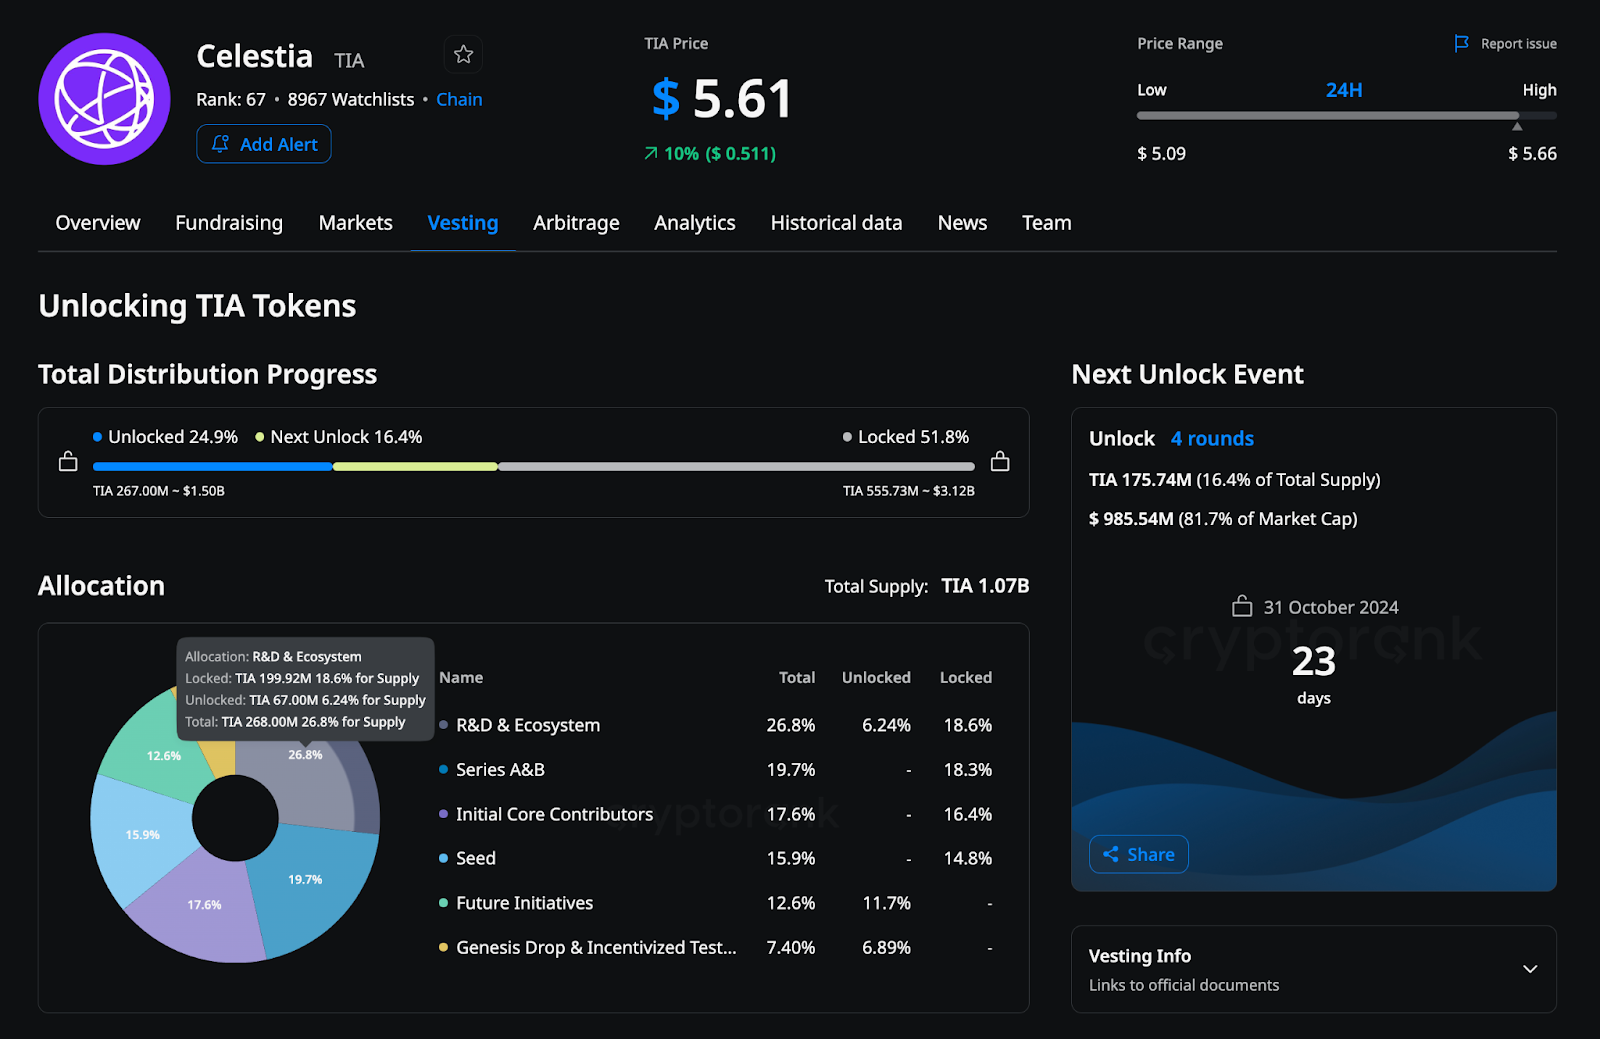Click the Unlocked column header
The height and width of the screenshot is (1039, 1600).
coord(876,677)
